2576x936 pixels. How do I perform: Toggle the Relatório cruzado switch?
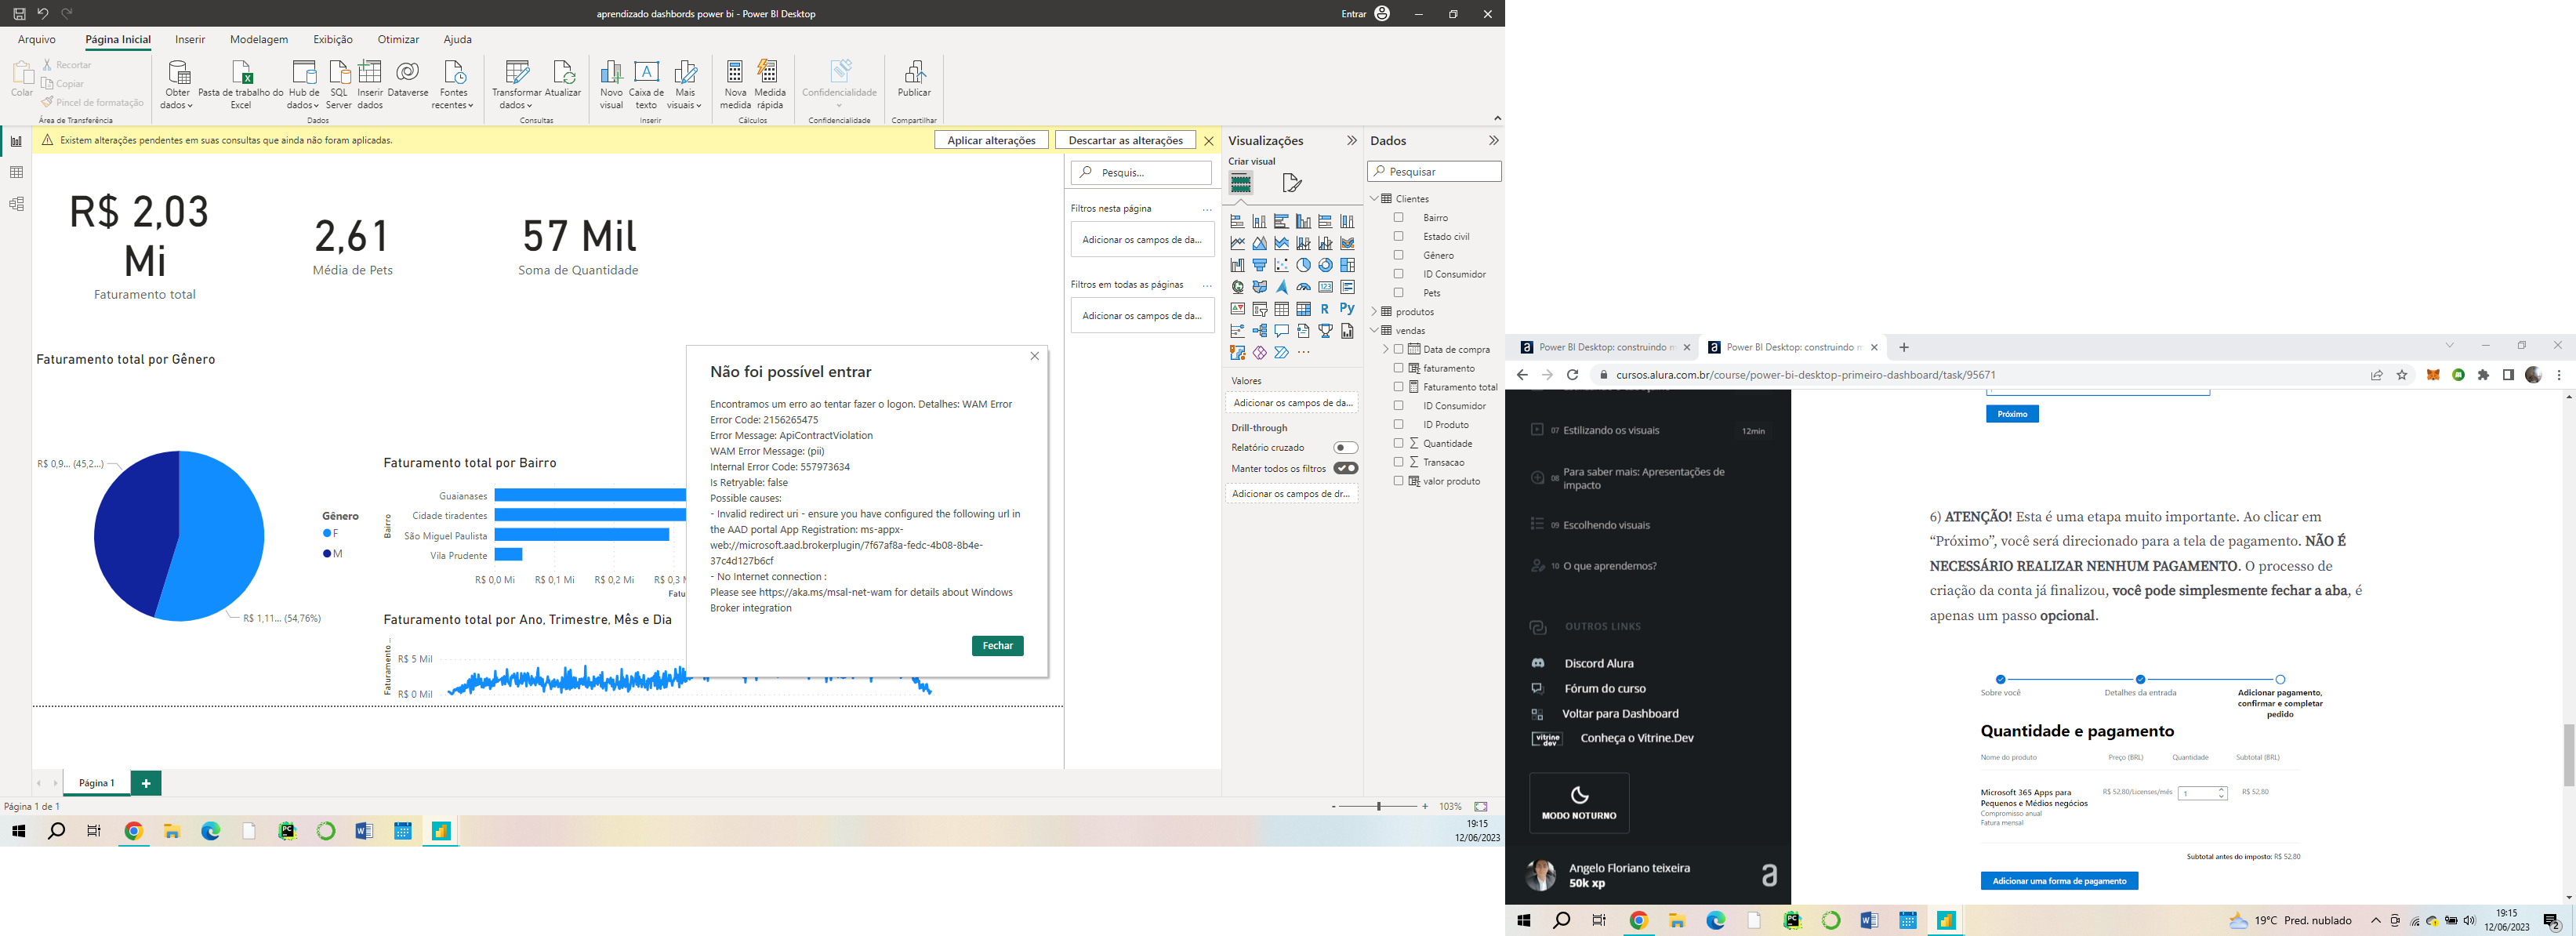1346,448
